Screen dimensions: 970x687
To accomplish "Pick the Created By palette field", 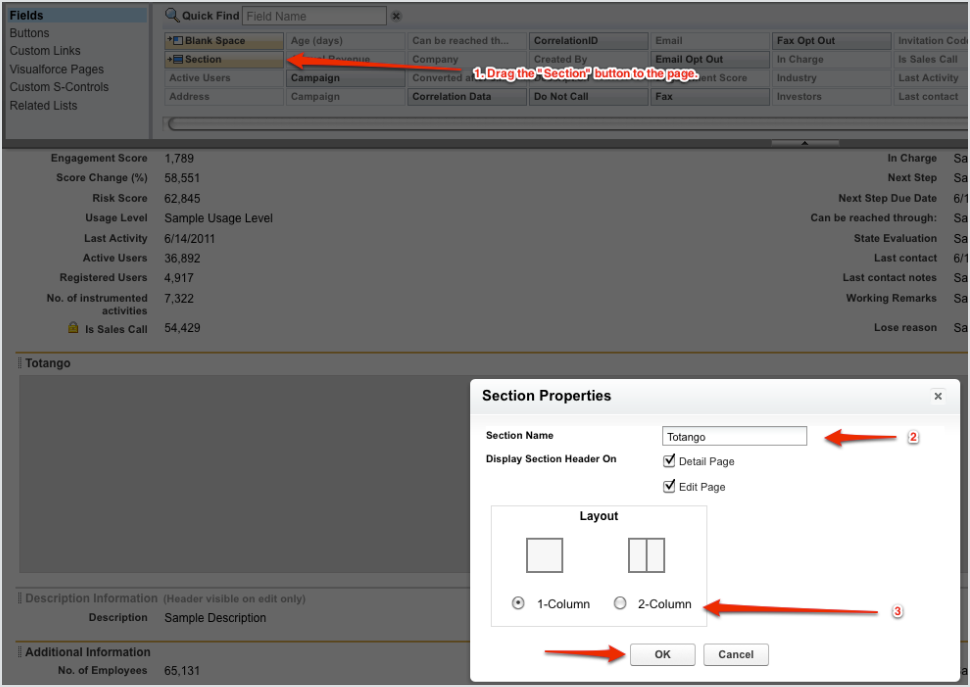I will pos(588,59).
